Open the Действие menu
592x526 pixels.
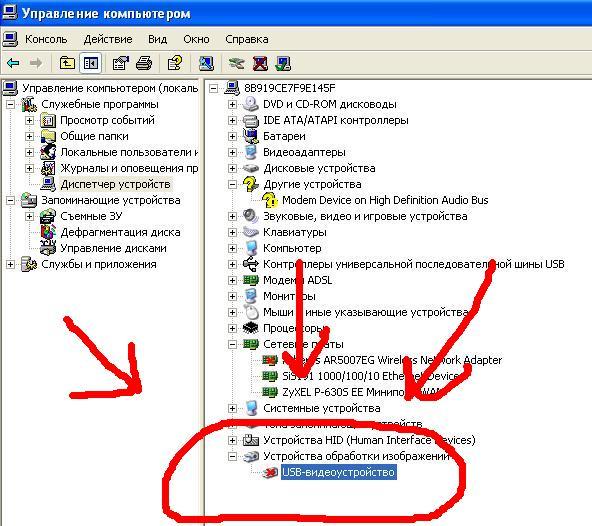click(108, 39)
